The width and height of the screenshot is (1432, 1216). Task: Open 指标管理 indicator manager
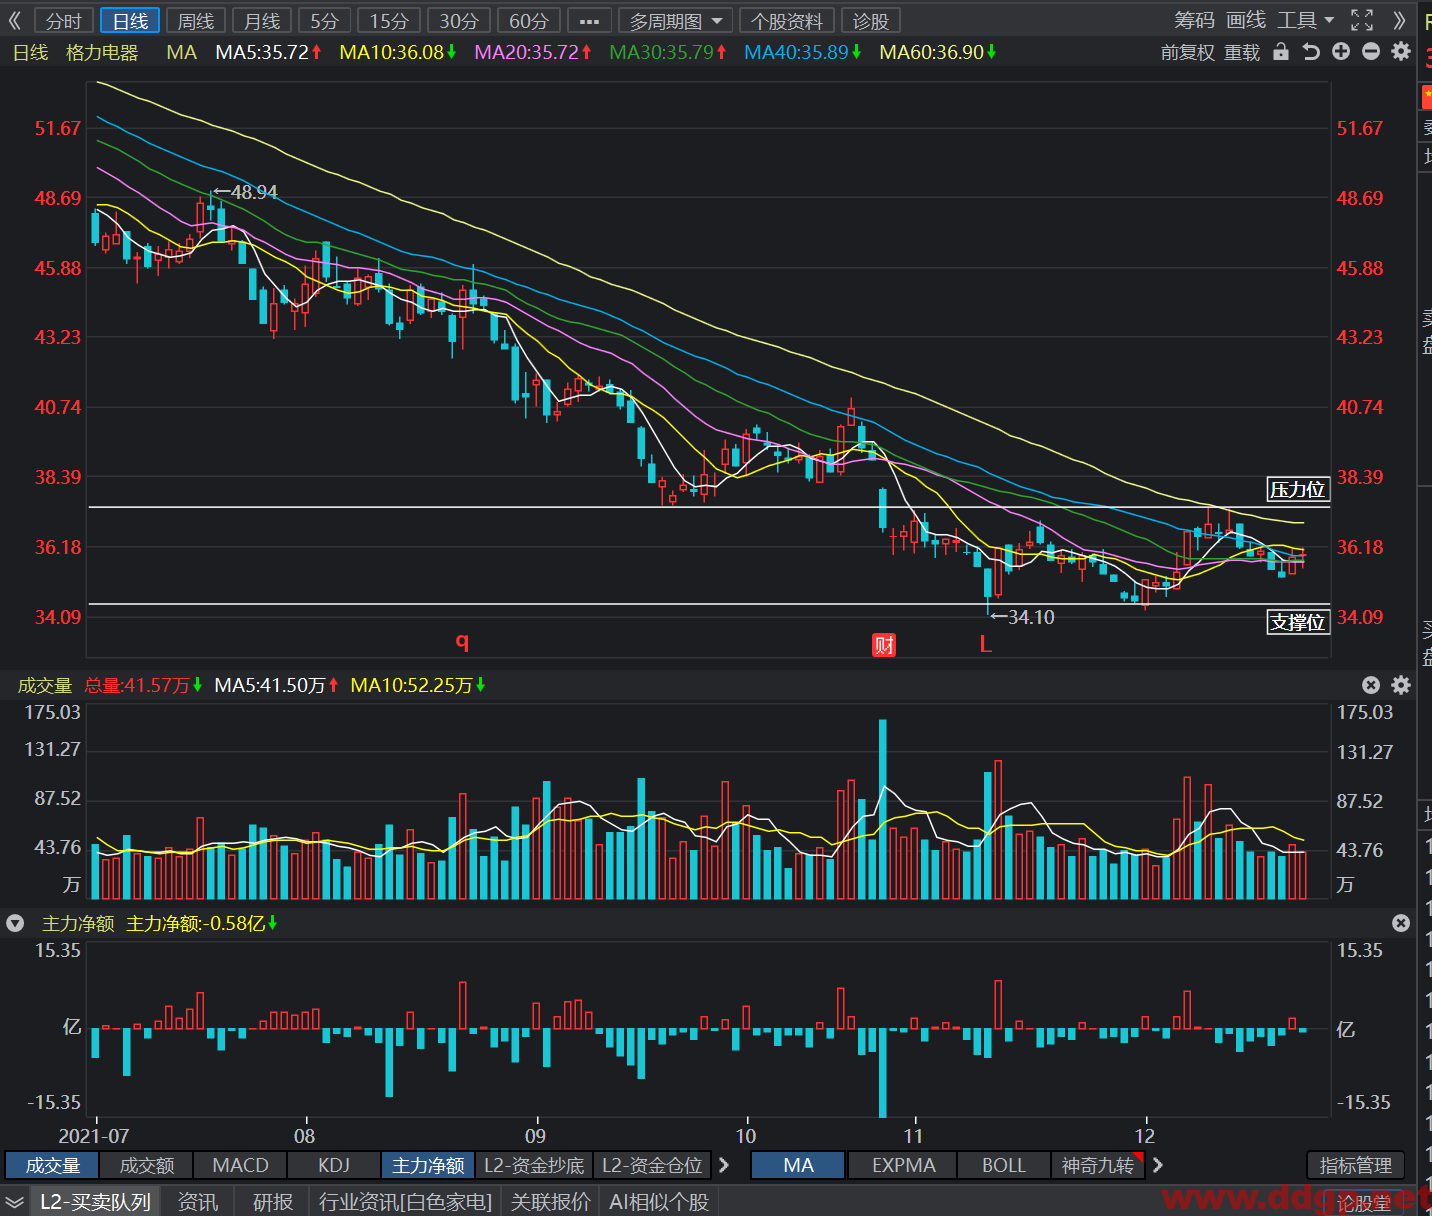pos(1356,1165)
